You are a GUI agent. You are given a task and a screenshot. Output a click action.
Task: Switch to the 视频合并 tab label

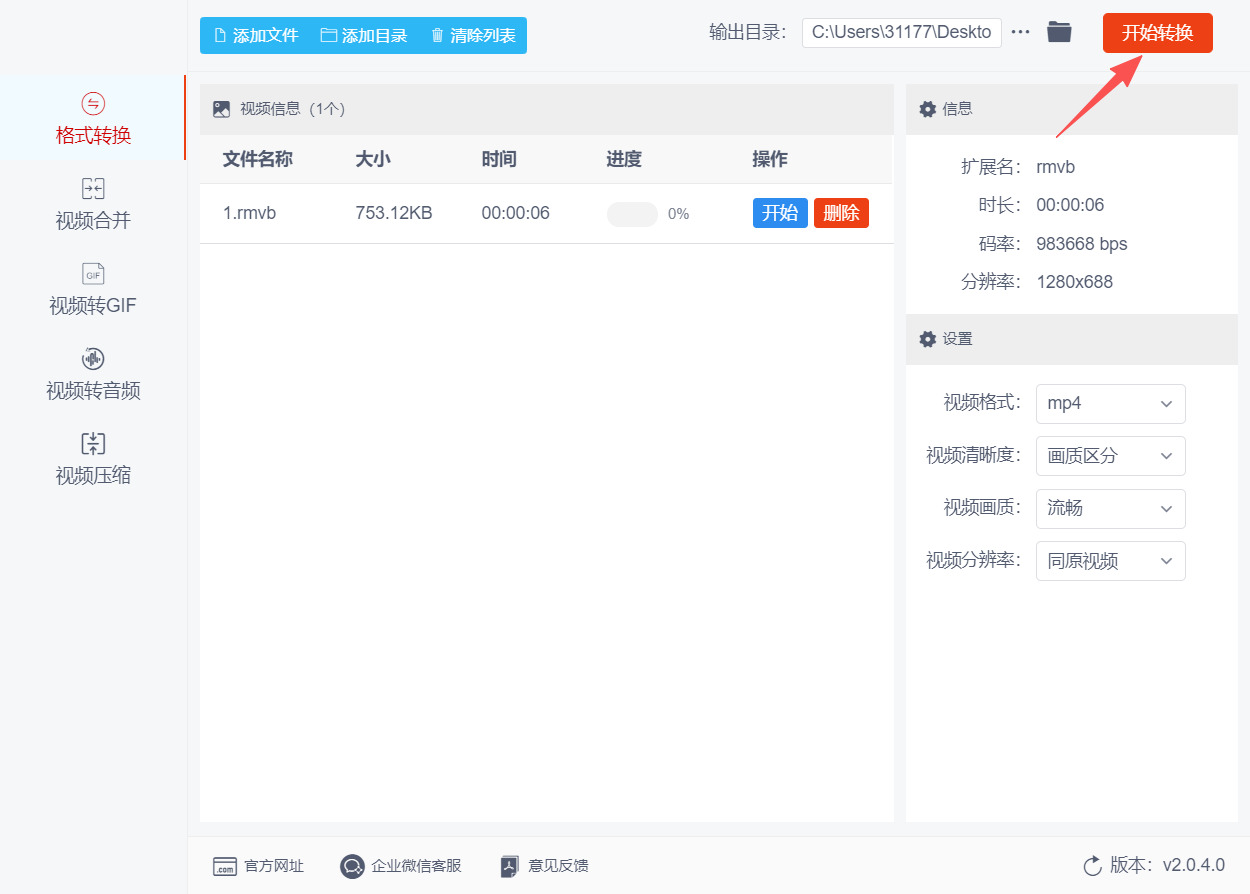click(93, 221)
